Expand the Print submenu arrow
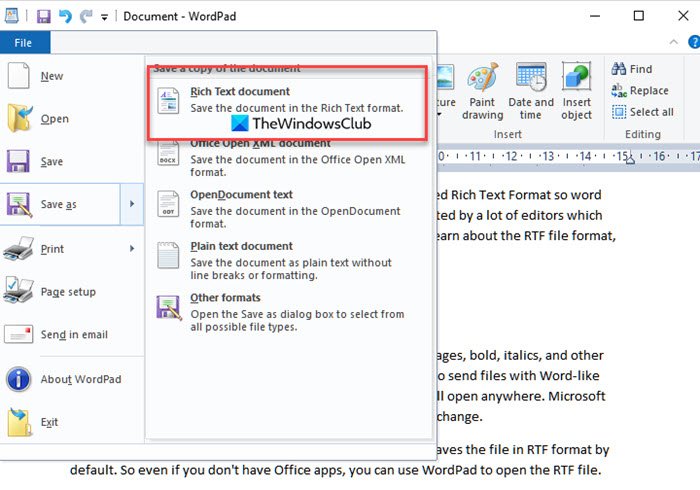Screen dimensions: 700x490 [132, 249]
